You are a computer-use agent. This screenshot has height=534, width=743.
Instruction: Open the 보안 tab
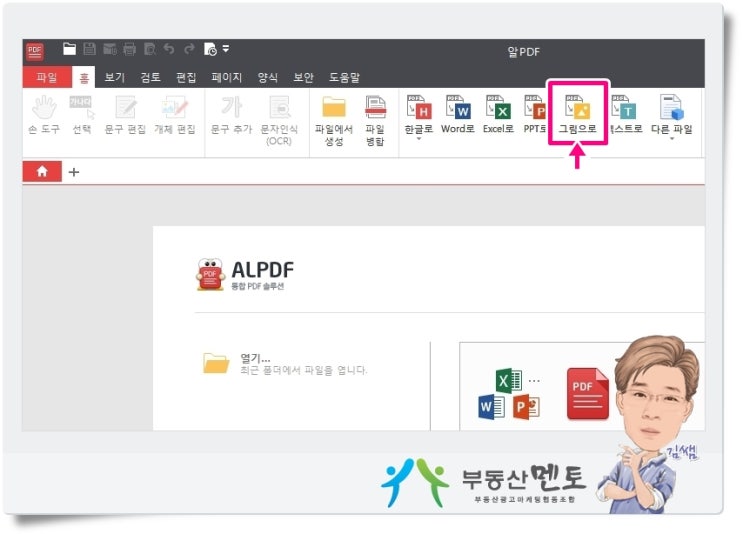coord(303,77)
